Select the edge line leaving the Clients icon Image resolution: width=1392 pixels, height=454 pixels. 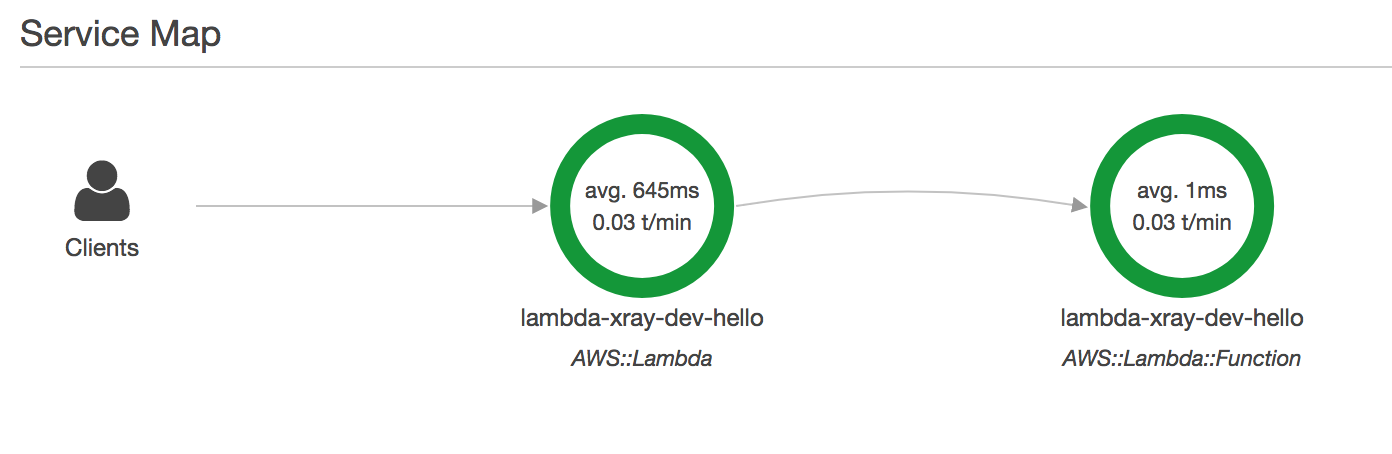tap(365, 206)
